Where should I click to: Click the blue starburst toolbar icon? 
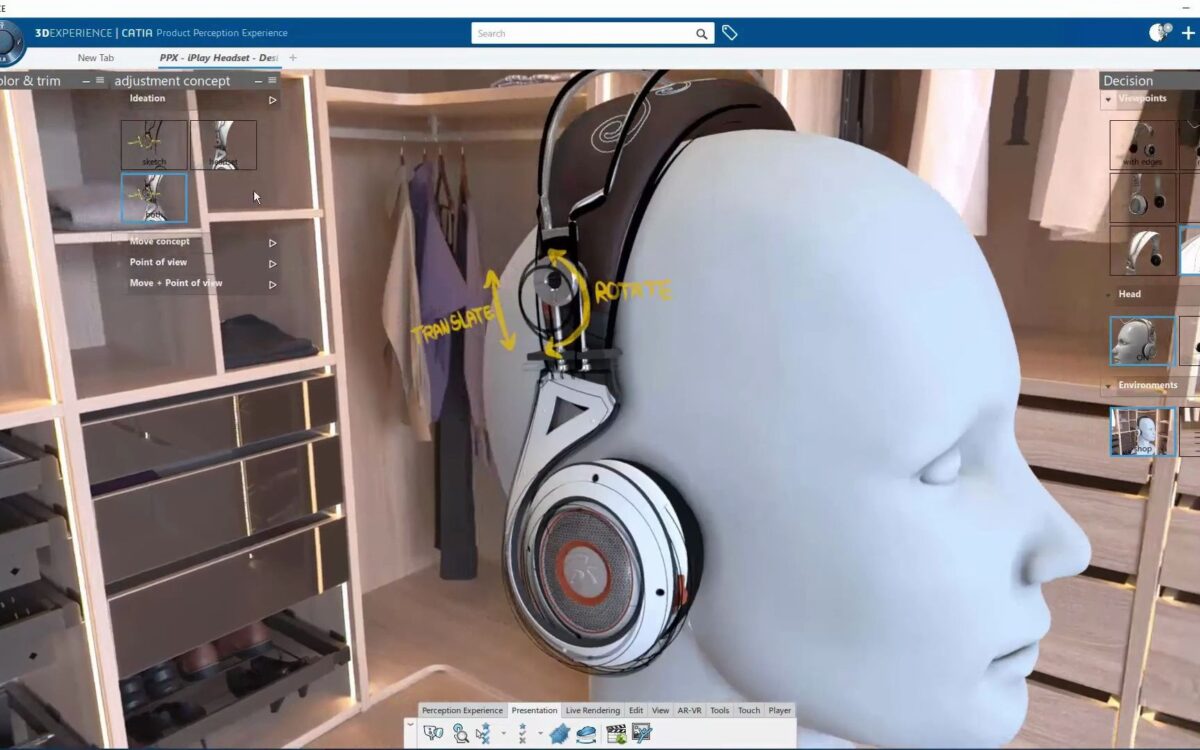(559, 734)
